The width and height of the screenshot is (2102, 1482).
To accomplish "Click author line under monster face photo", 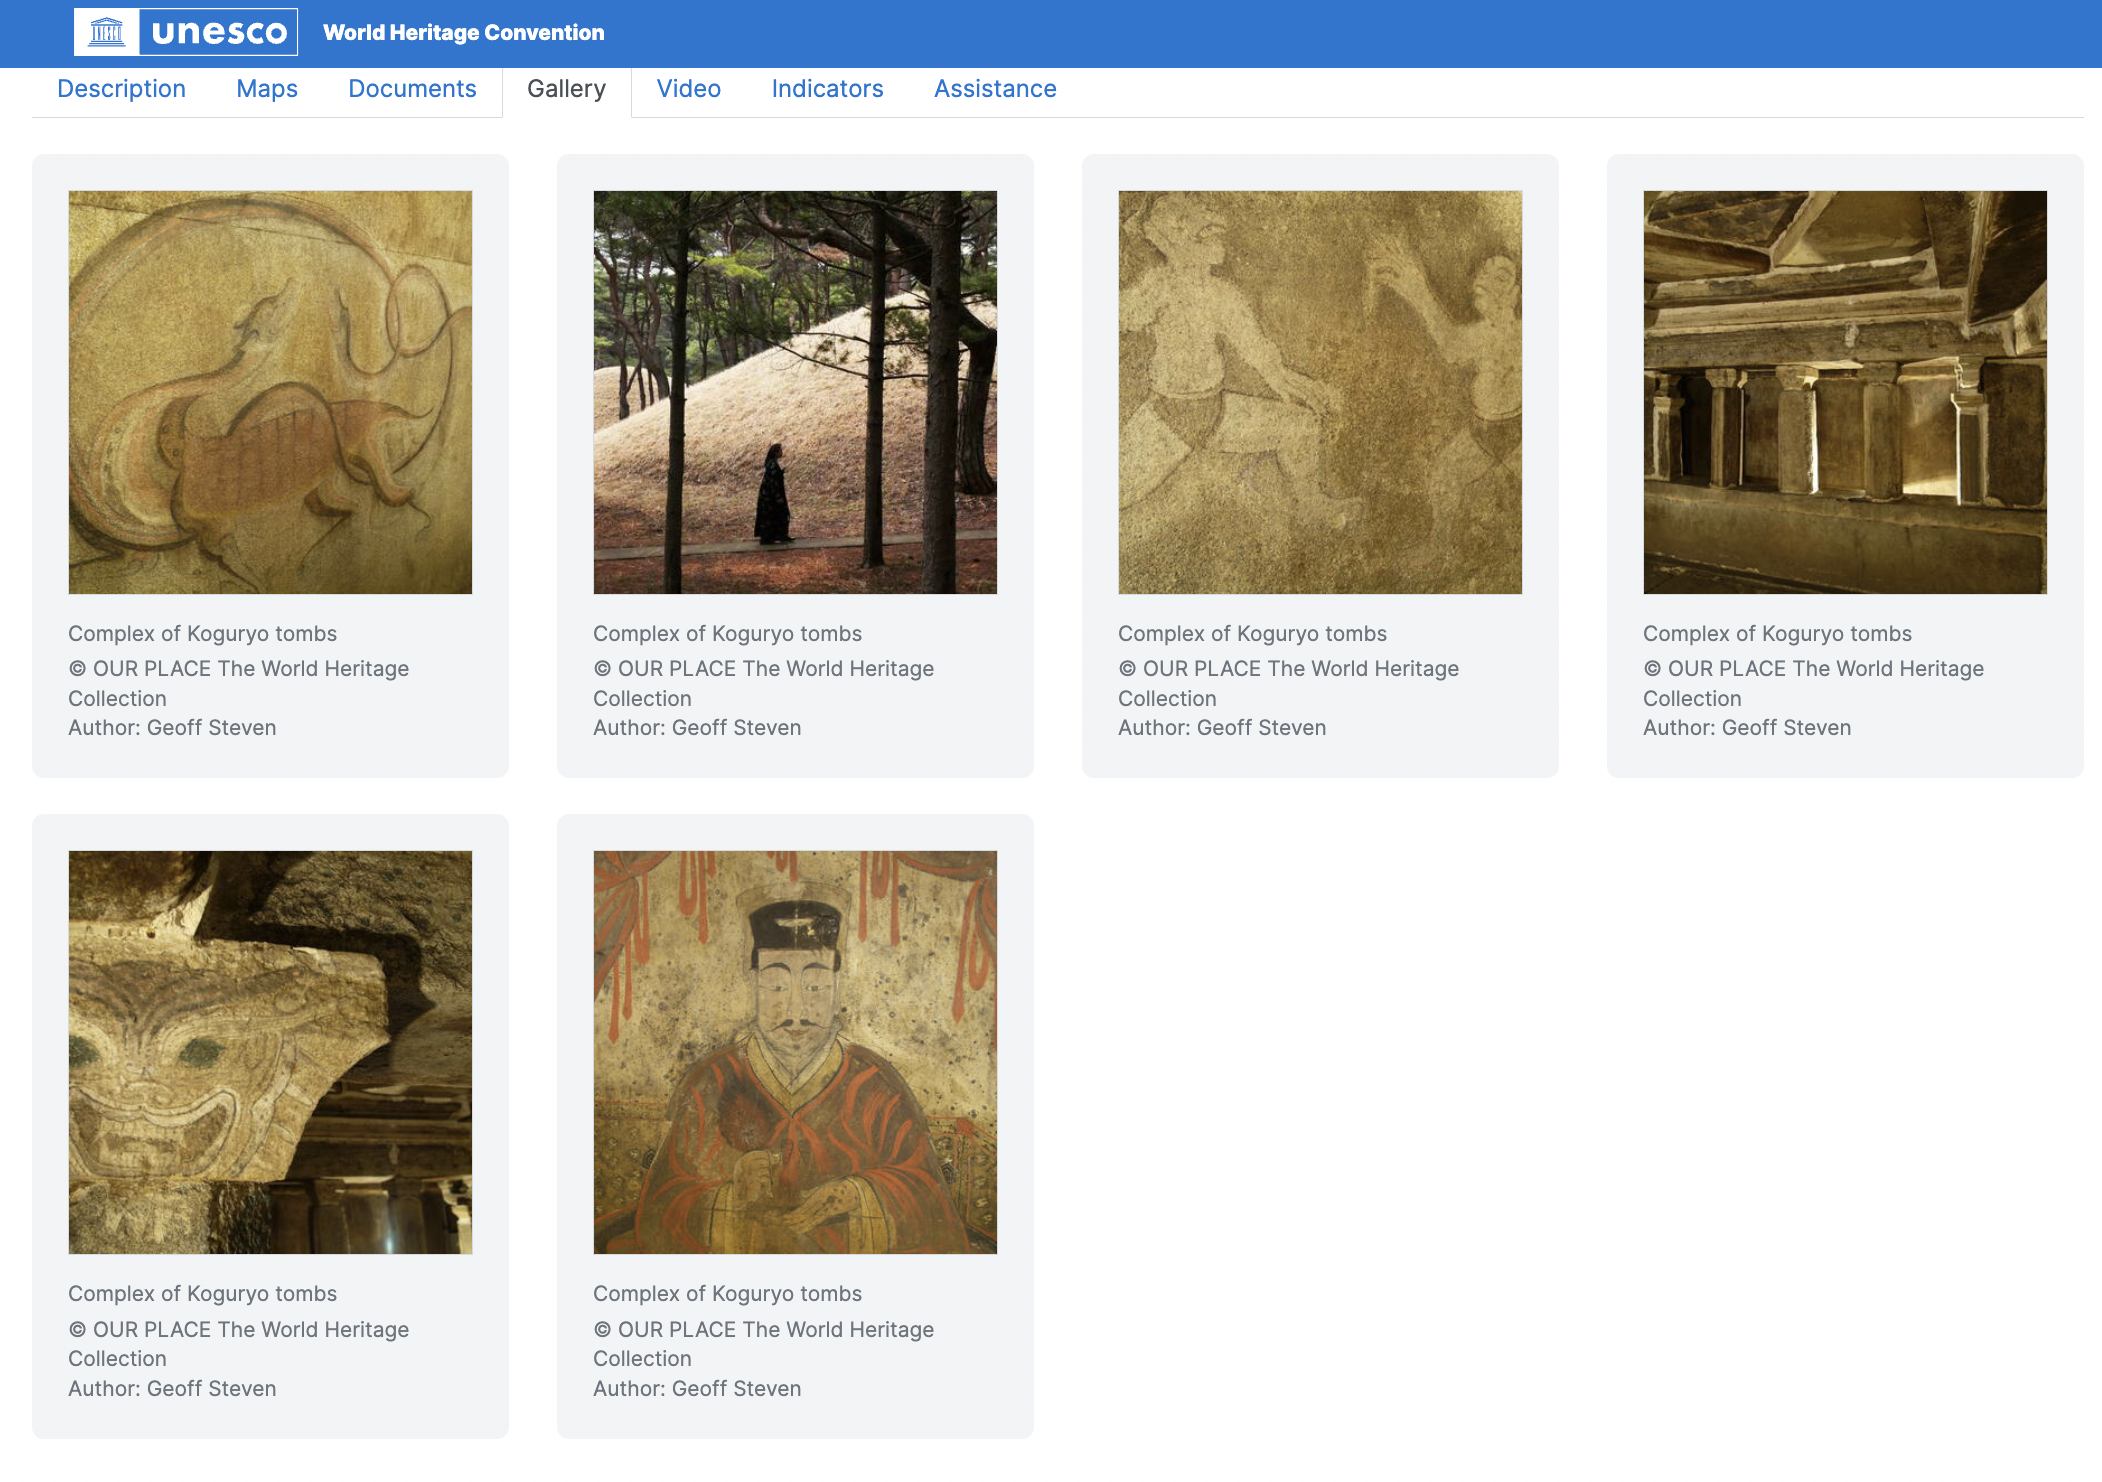I will (x=172, y=1389).
